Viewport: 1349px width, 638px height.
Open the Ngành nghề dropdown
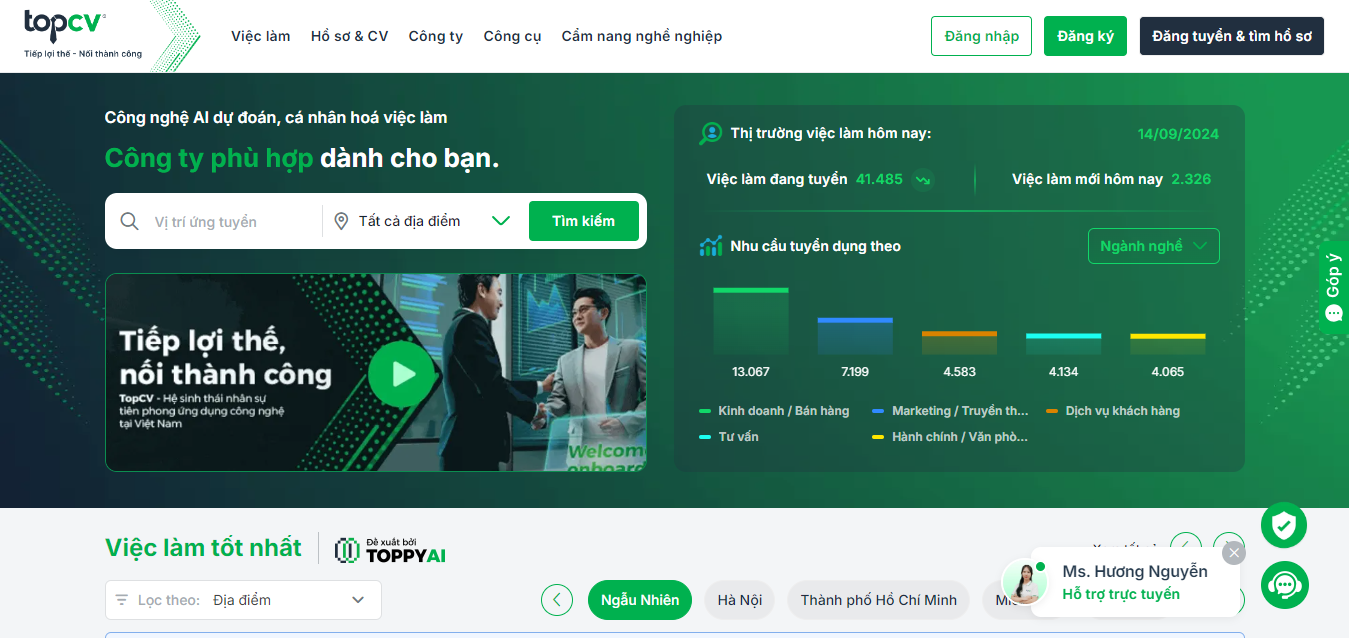(1153, 246)
